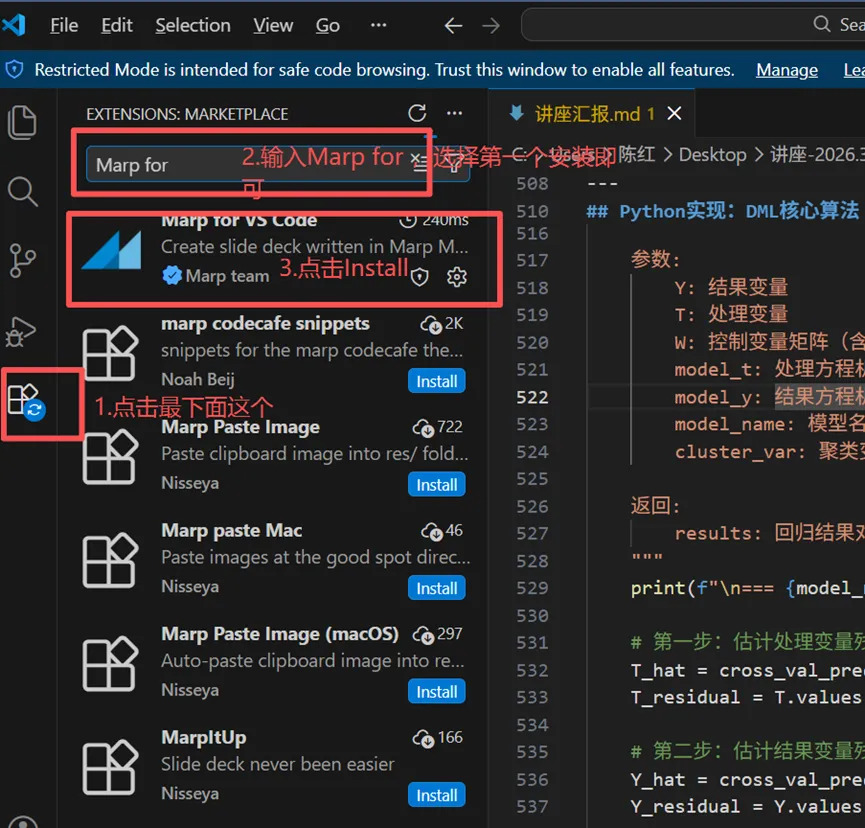Click the Noah Beij publisher name
The width and height of the screenshot is (865, 828).
pyautogui.click(x=197, y=379)
